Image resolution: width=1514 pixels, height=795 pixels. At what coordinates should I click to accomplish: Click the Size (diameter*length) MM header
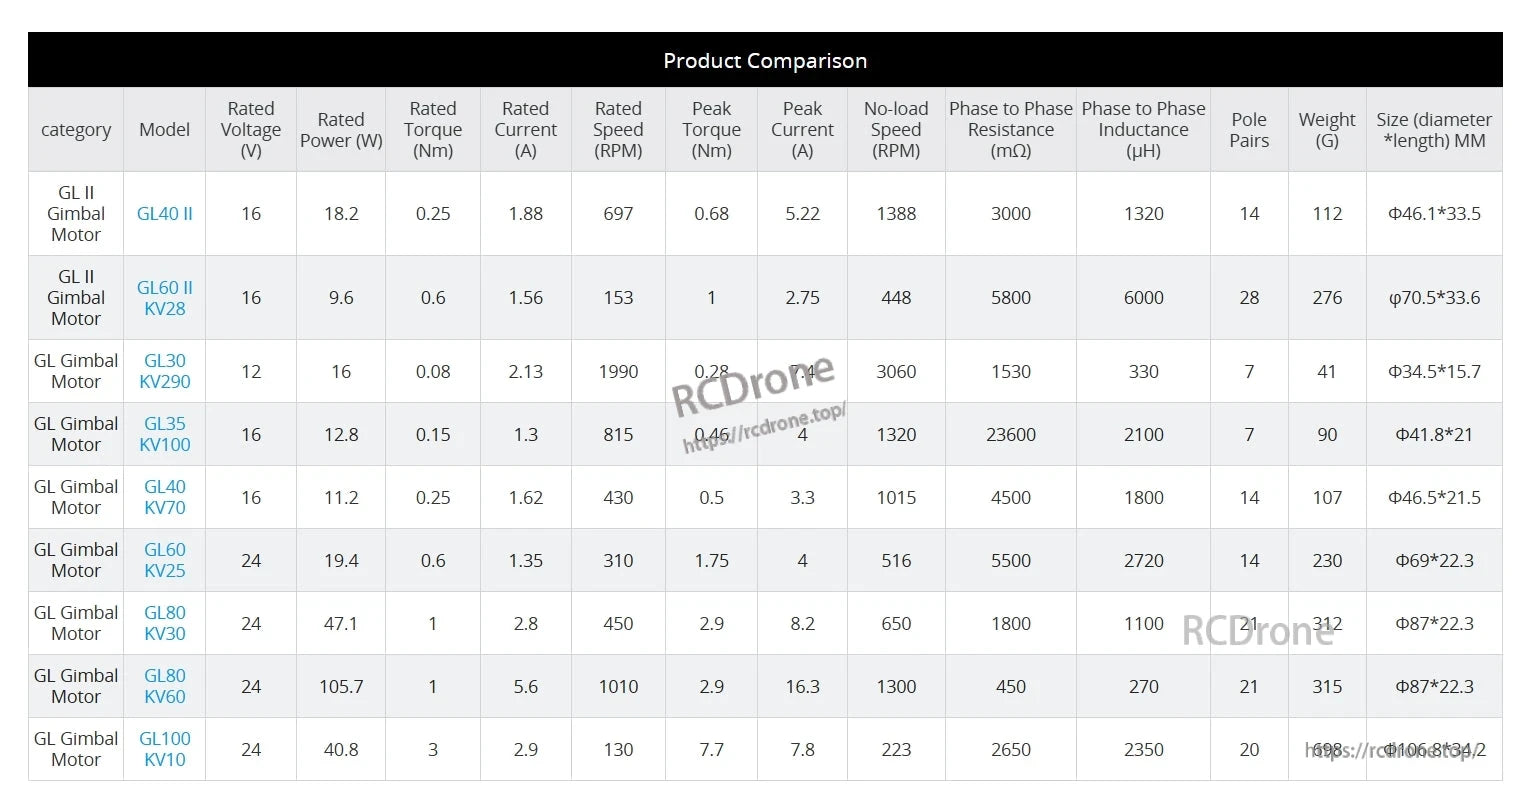(1433, 130)
